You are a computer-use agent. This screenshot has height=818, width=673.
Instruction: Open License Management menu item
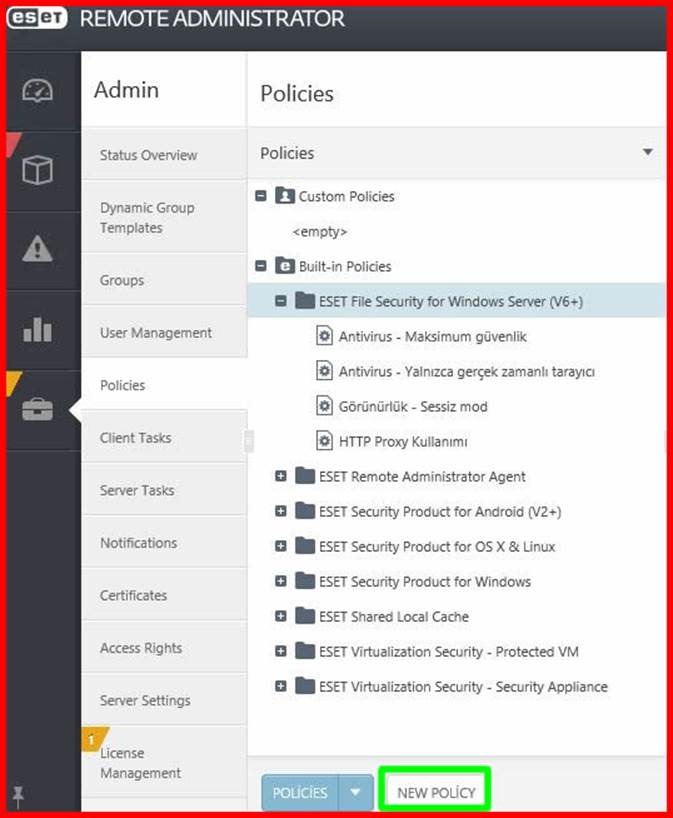point(164,763)
